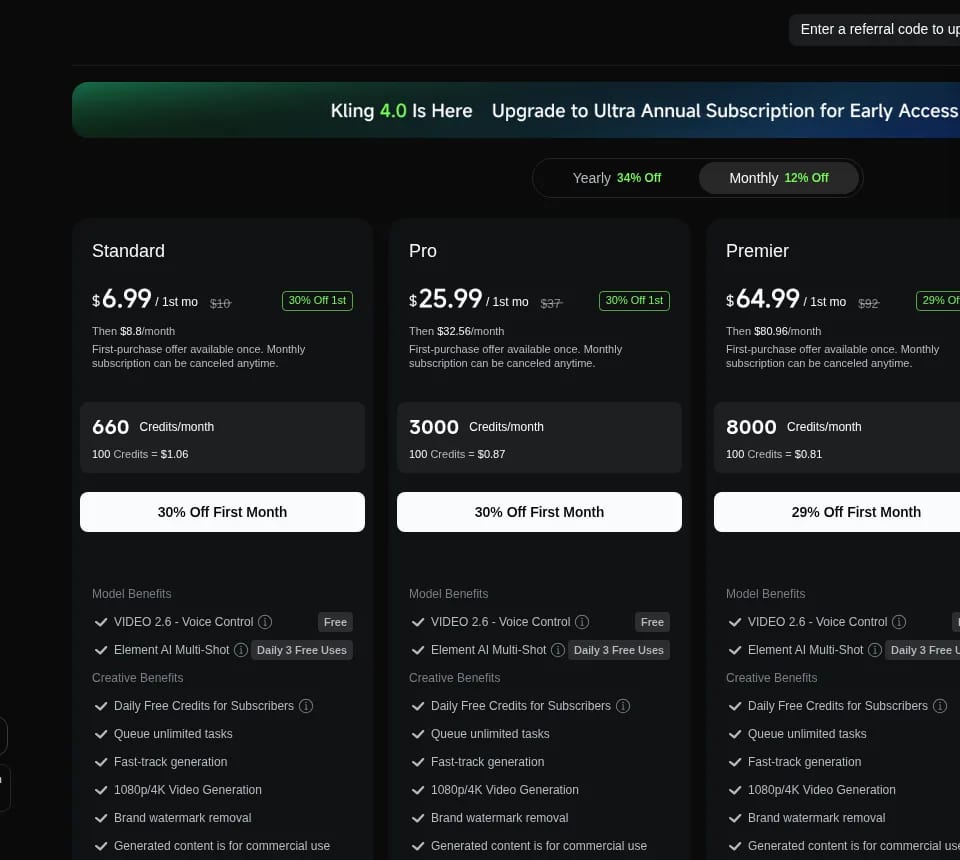Click the Premier plan title
Screen dimensions: 960x860
[x=757, y=251]
